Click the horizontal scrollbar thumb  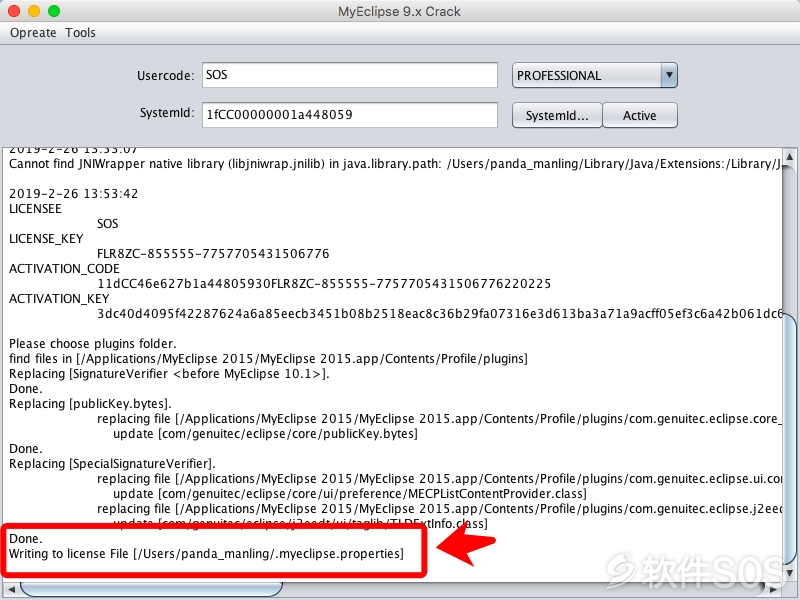[151, 589]
